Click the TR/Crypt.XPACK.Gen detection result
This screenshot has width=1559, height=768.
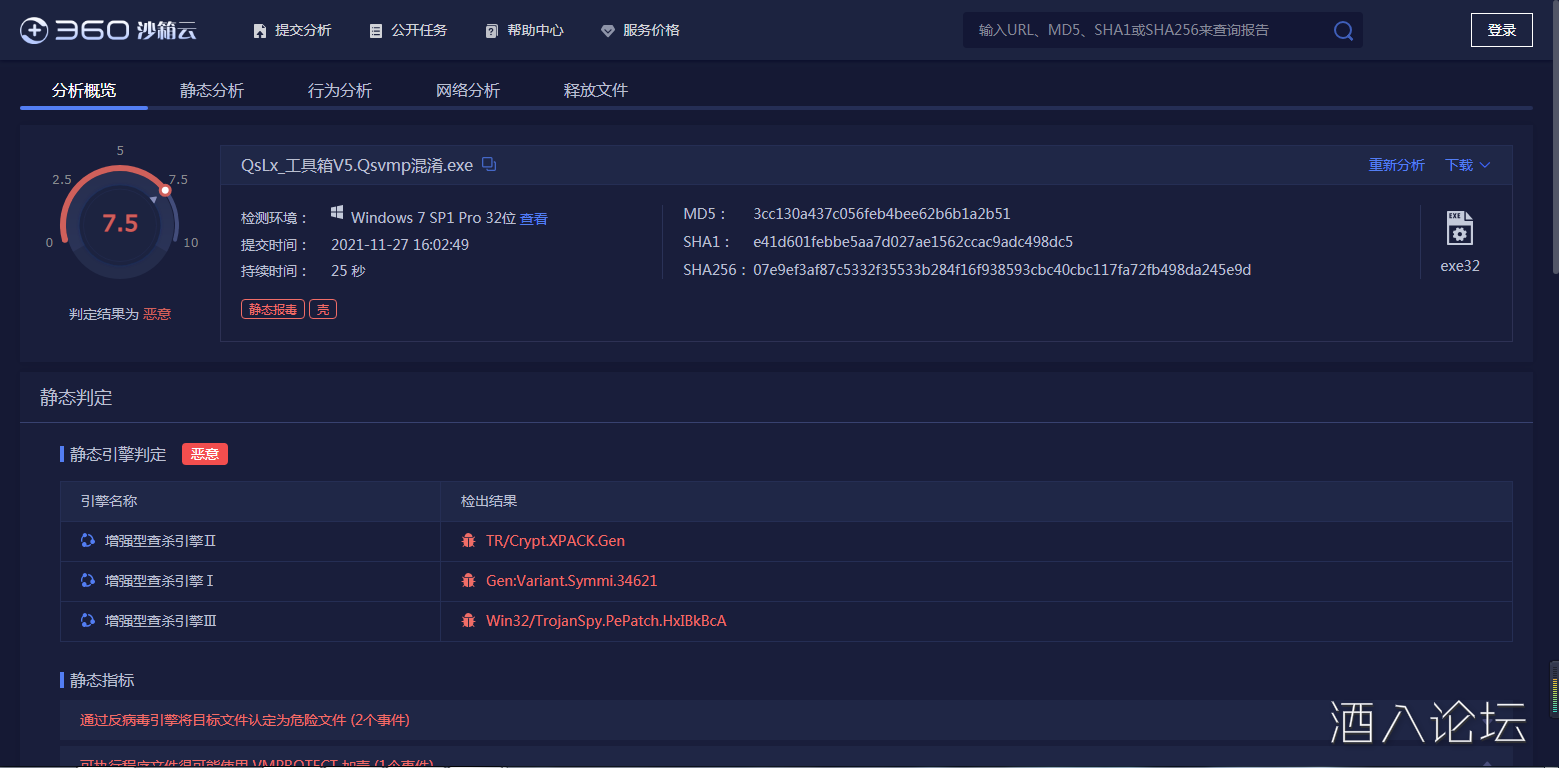coord(555,541)
